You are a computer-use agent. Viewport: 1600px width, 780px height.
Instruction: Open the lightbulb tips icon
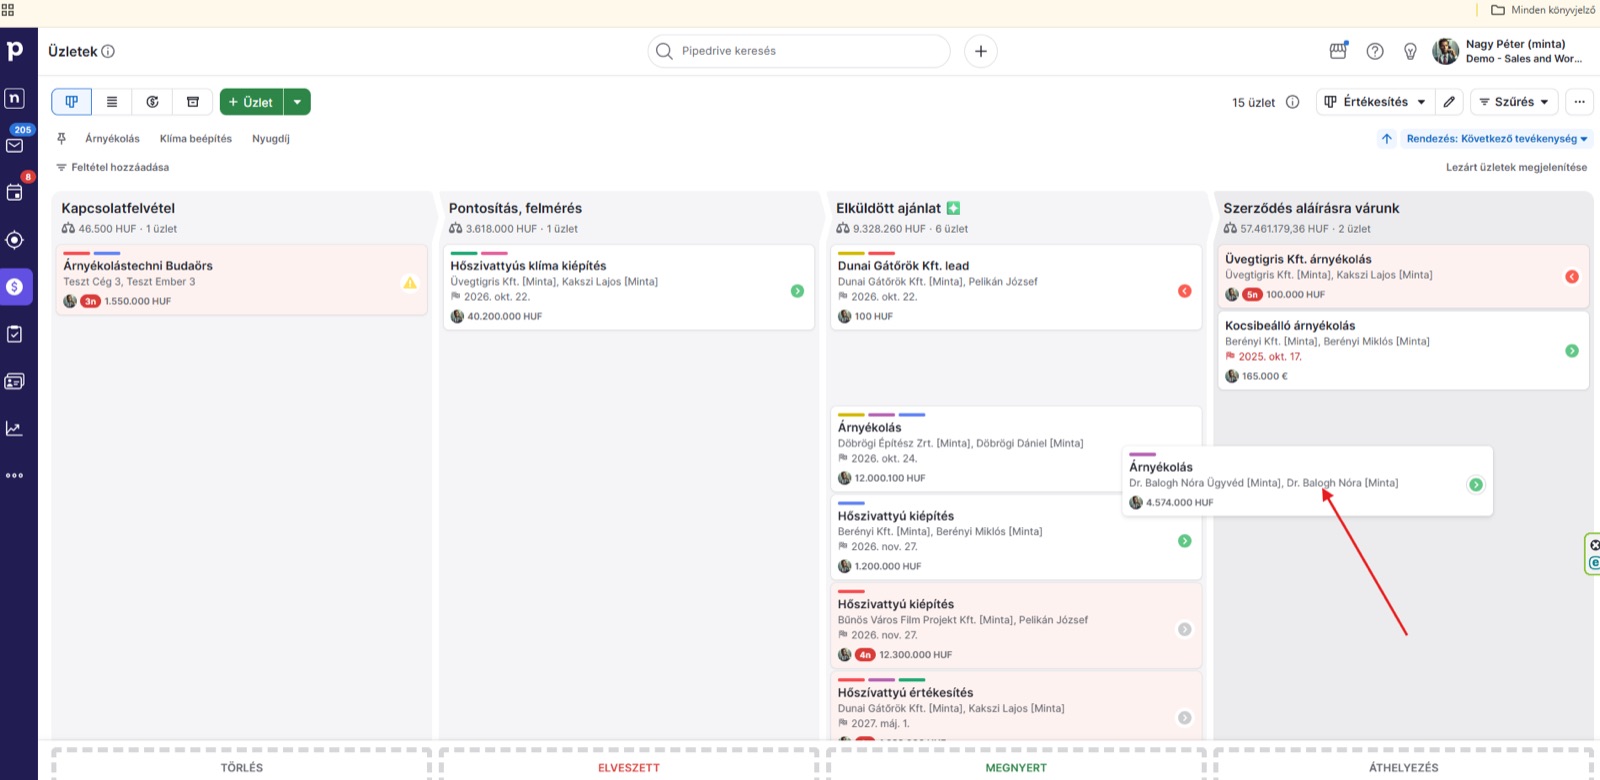pos(1410,51)
